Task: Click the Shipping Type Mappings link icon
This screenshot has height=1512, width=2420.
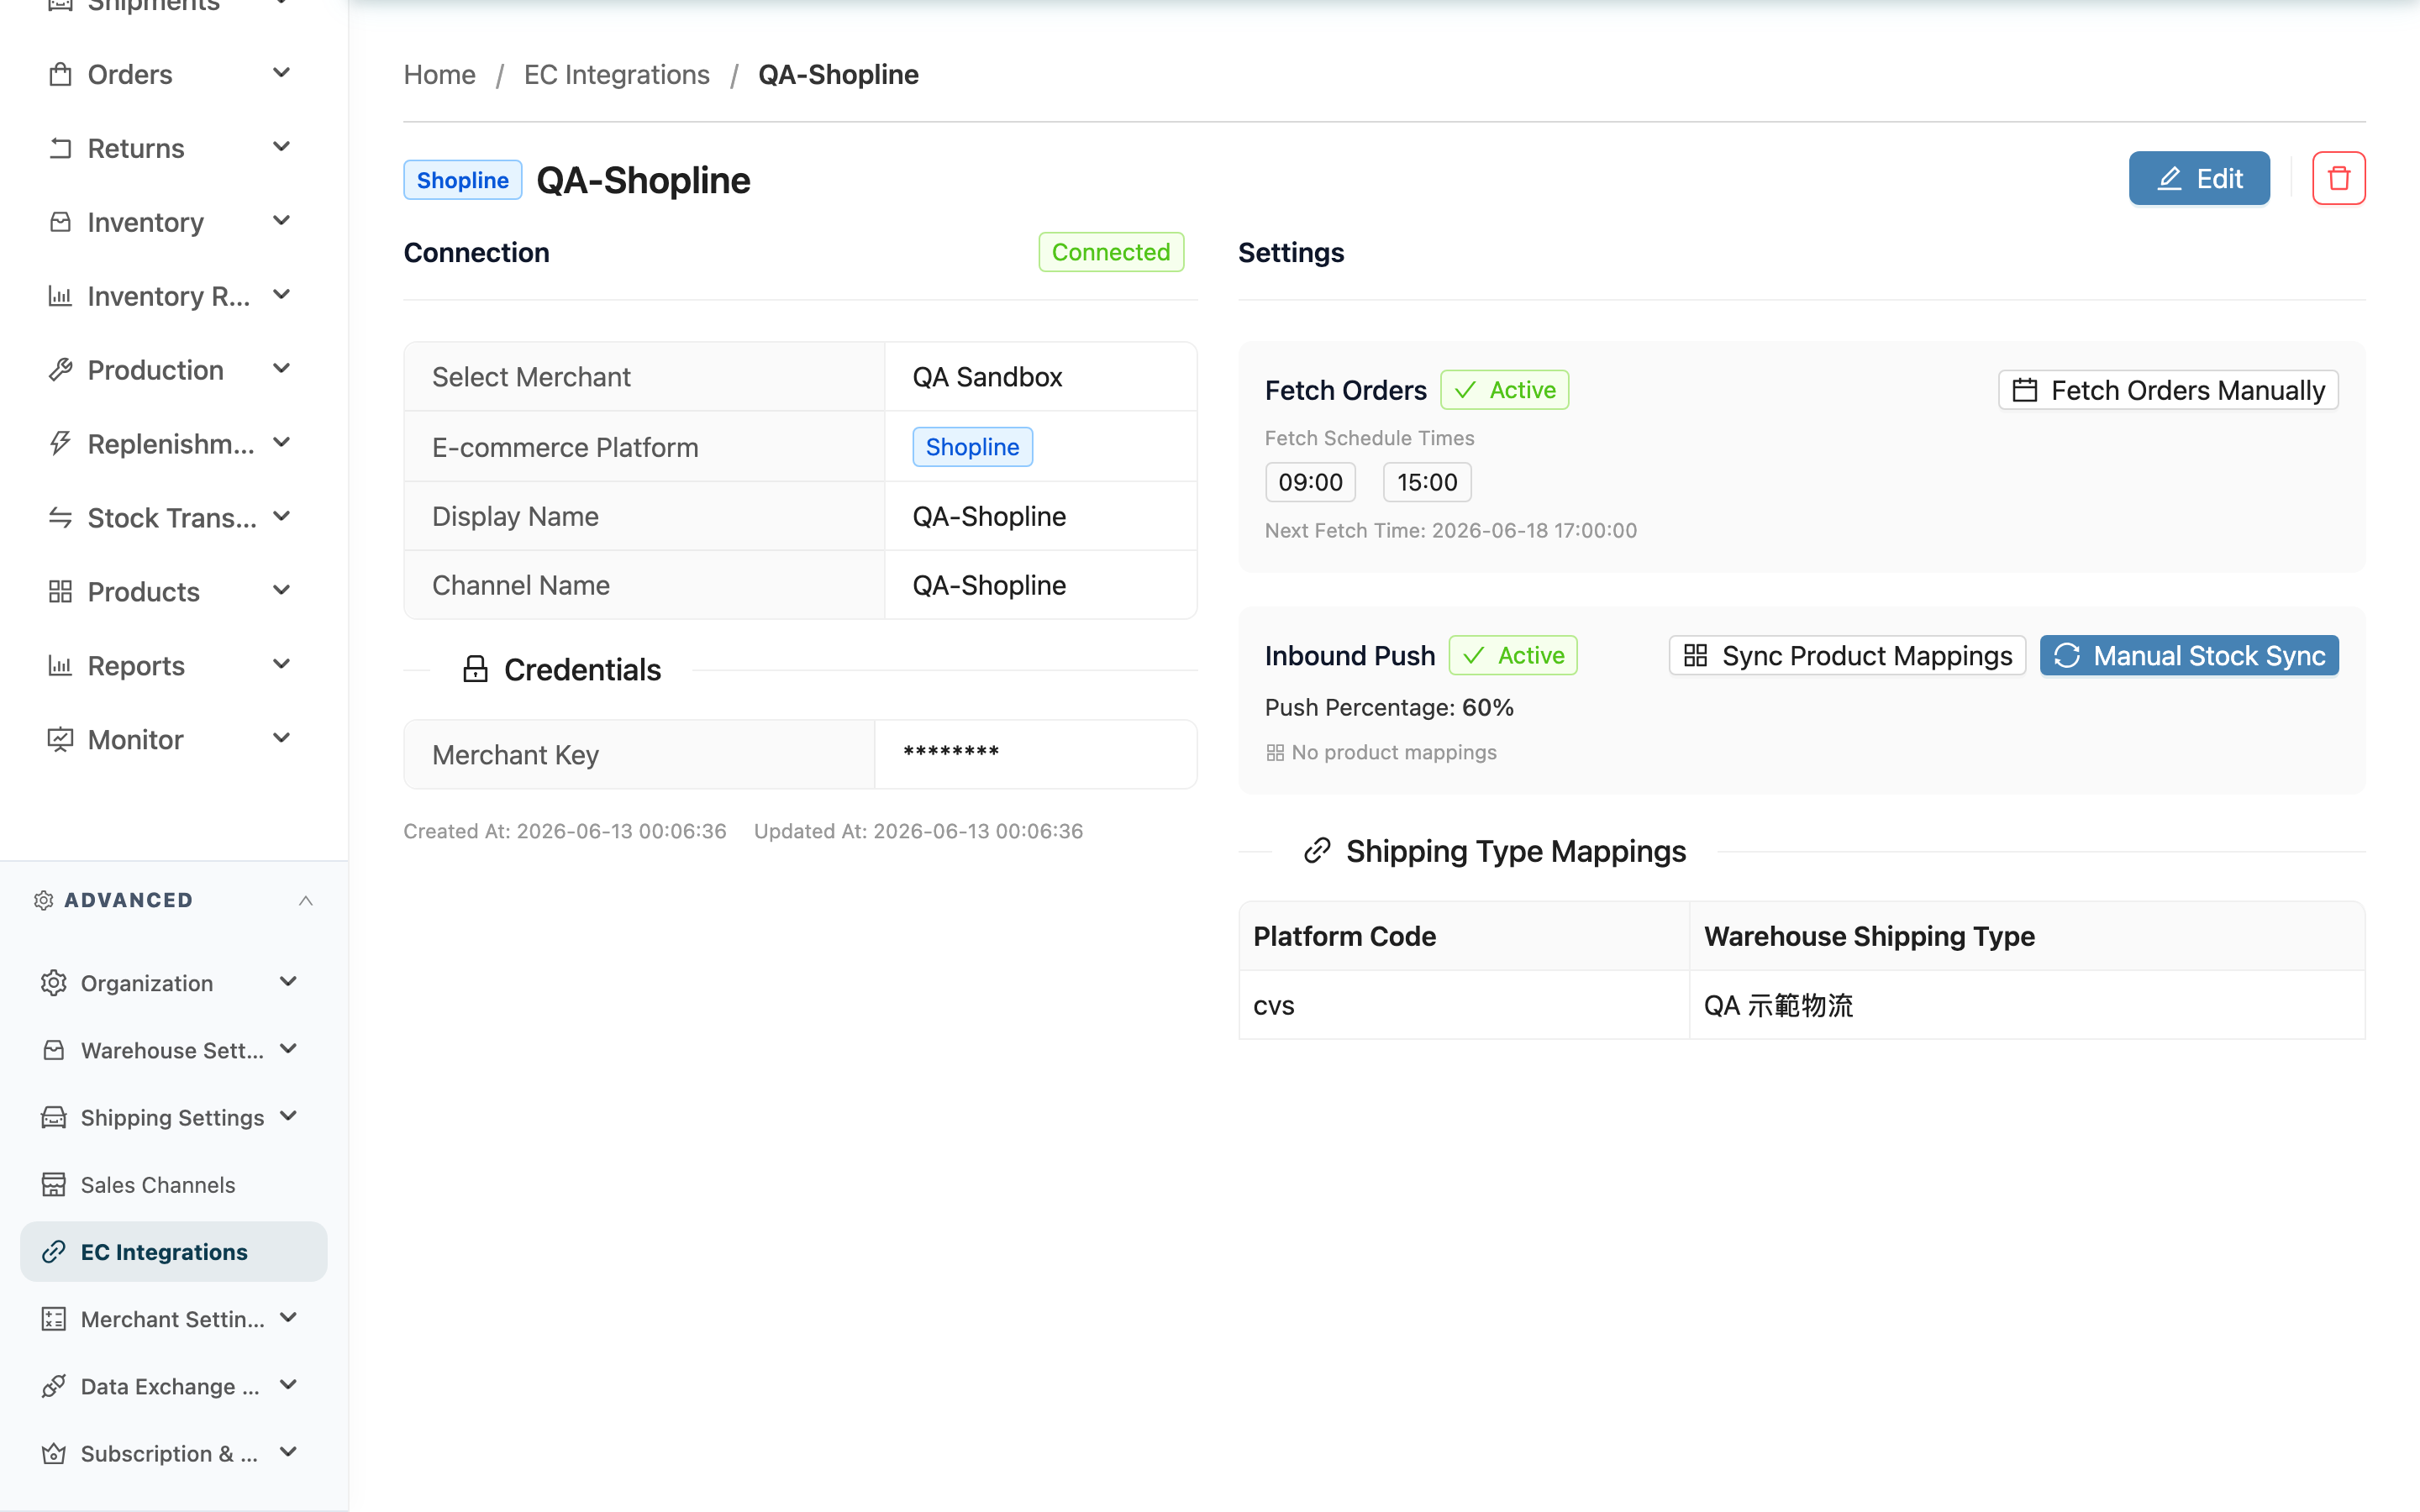Action: 1317,851
